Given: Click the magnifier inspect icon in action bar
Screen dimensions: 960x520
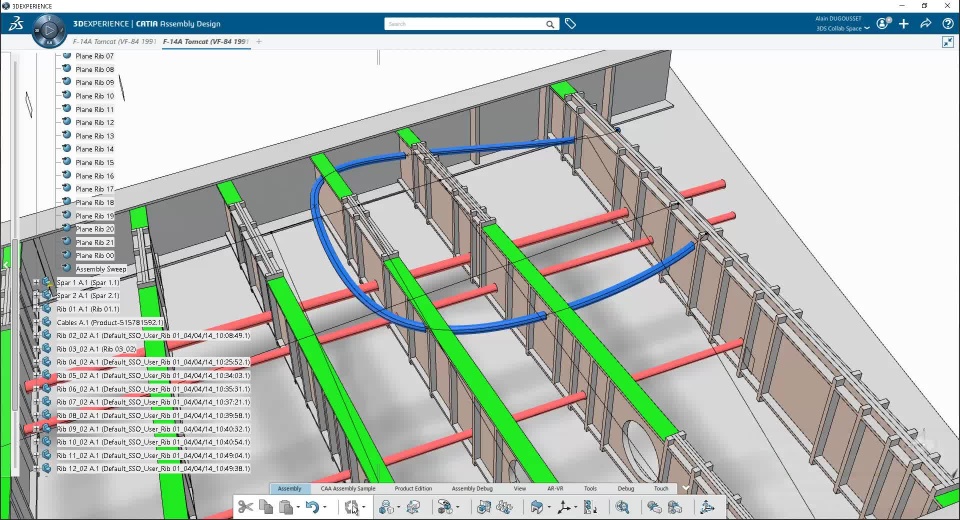Looking at the screenshot, I should click(623, 507).
